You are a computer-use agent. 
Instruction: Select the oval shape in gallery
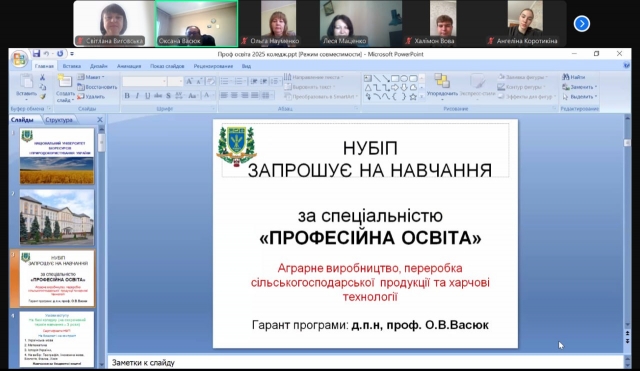(404, 78)
